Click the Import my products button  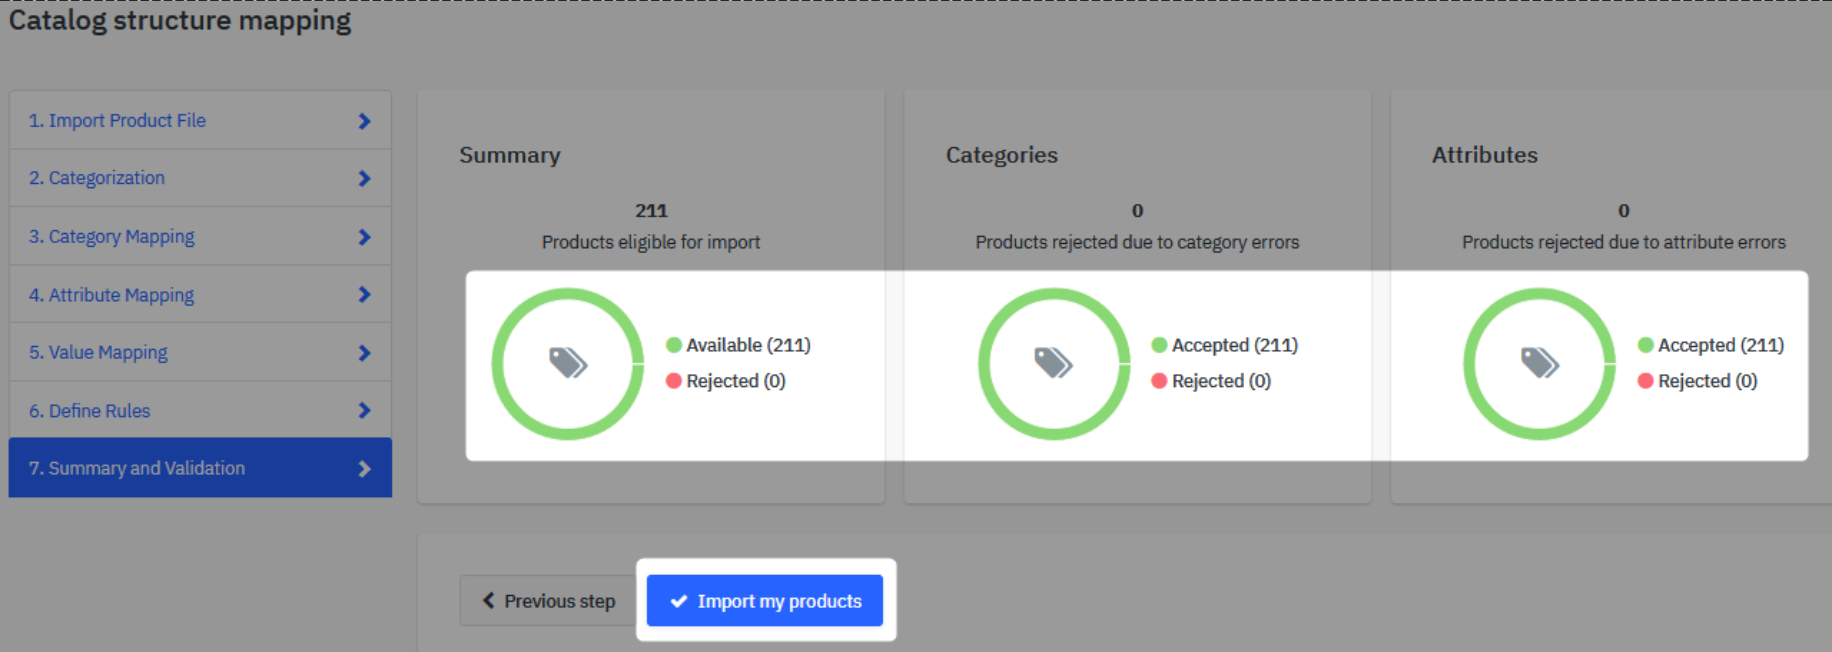pos(765,601)
